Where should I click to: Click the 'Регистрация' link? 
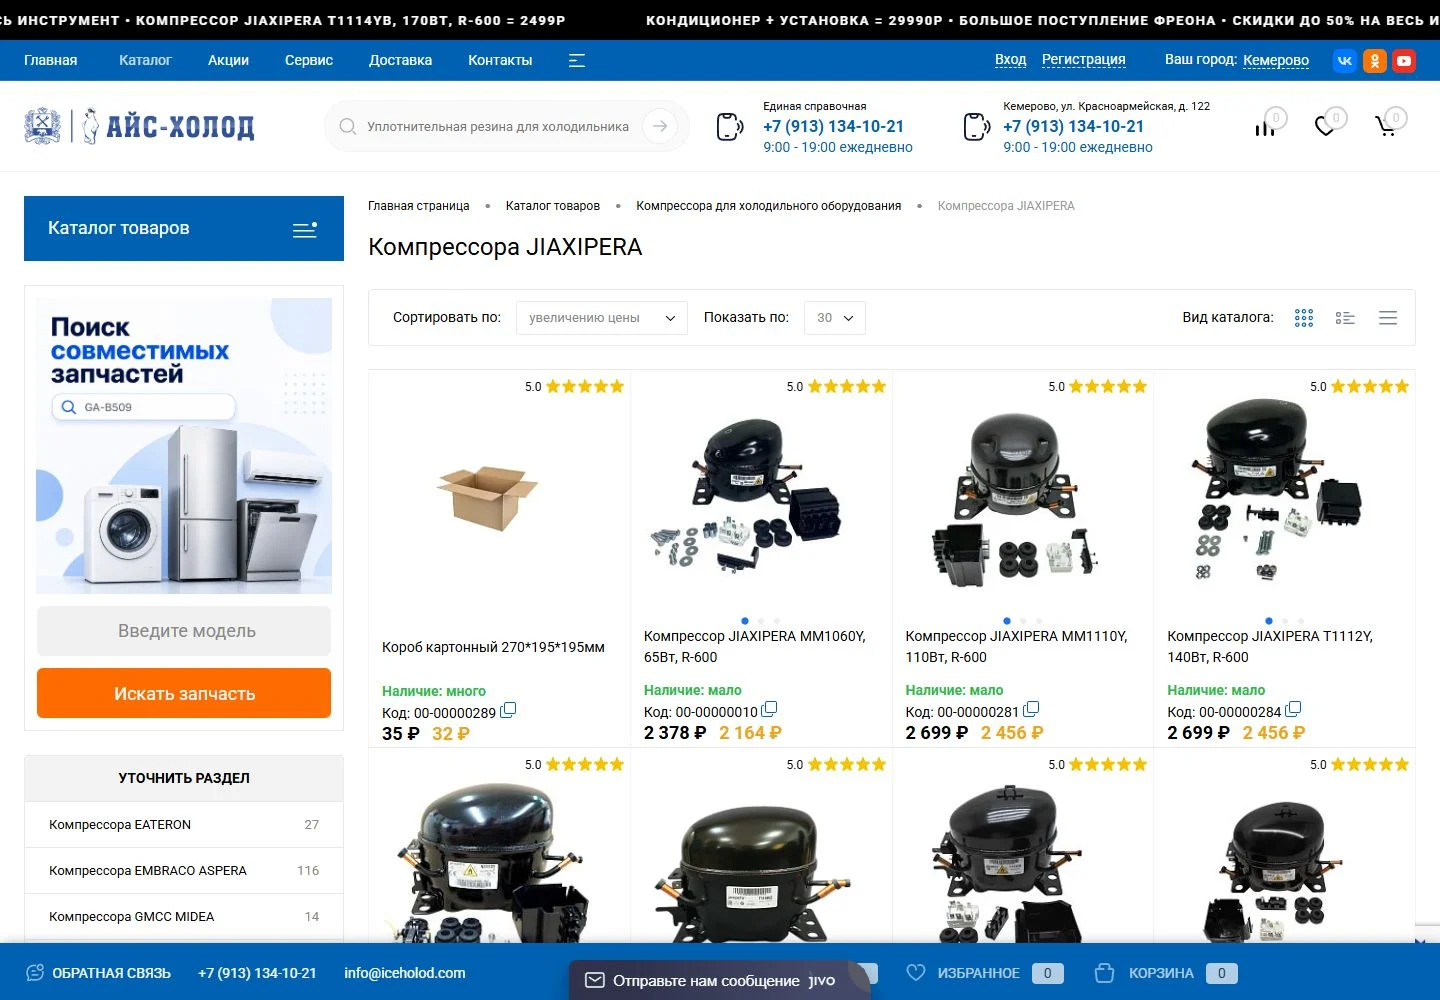tap(1084, 60)
